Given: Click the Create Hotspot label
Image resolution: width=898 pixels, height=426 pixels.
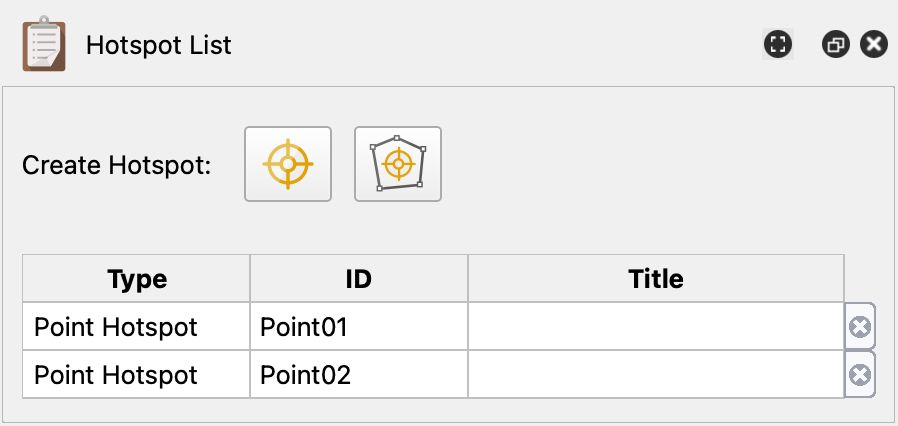Looking at the screenshot, I should pos(117,165).
